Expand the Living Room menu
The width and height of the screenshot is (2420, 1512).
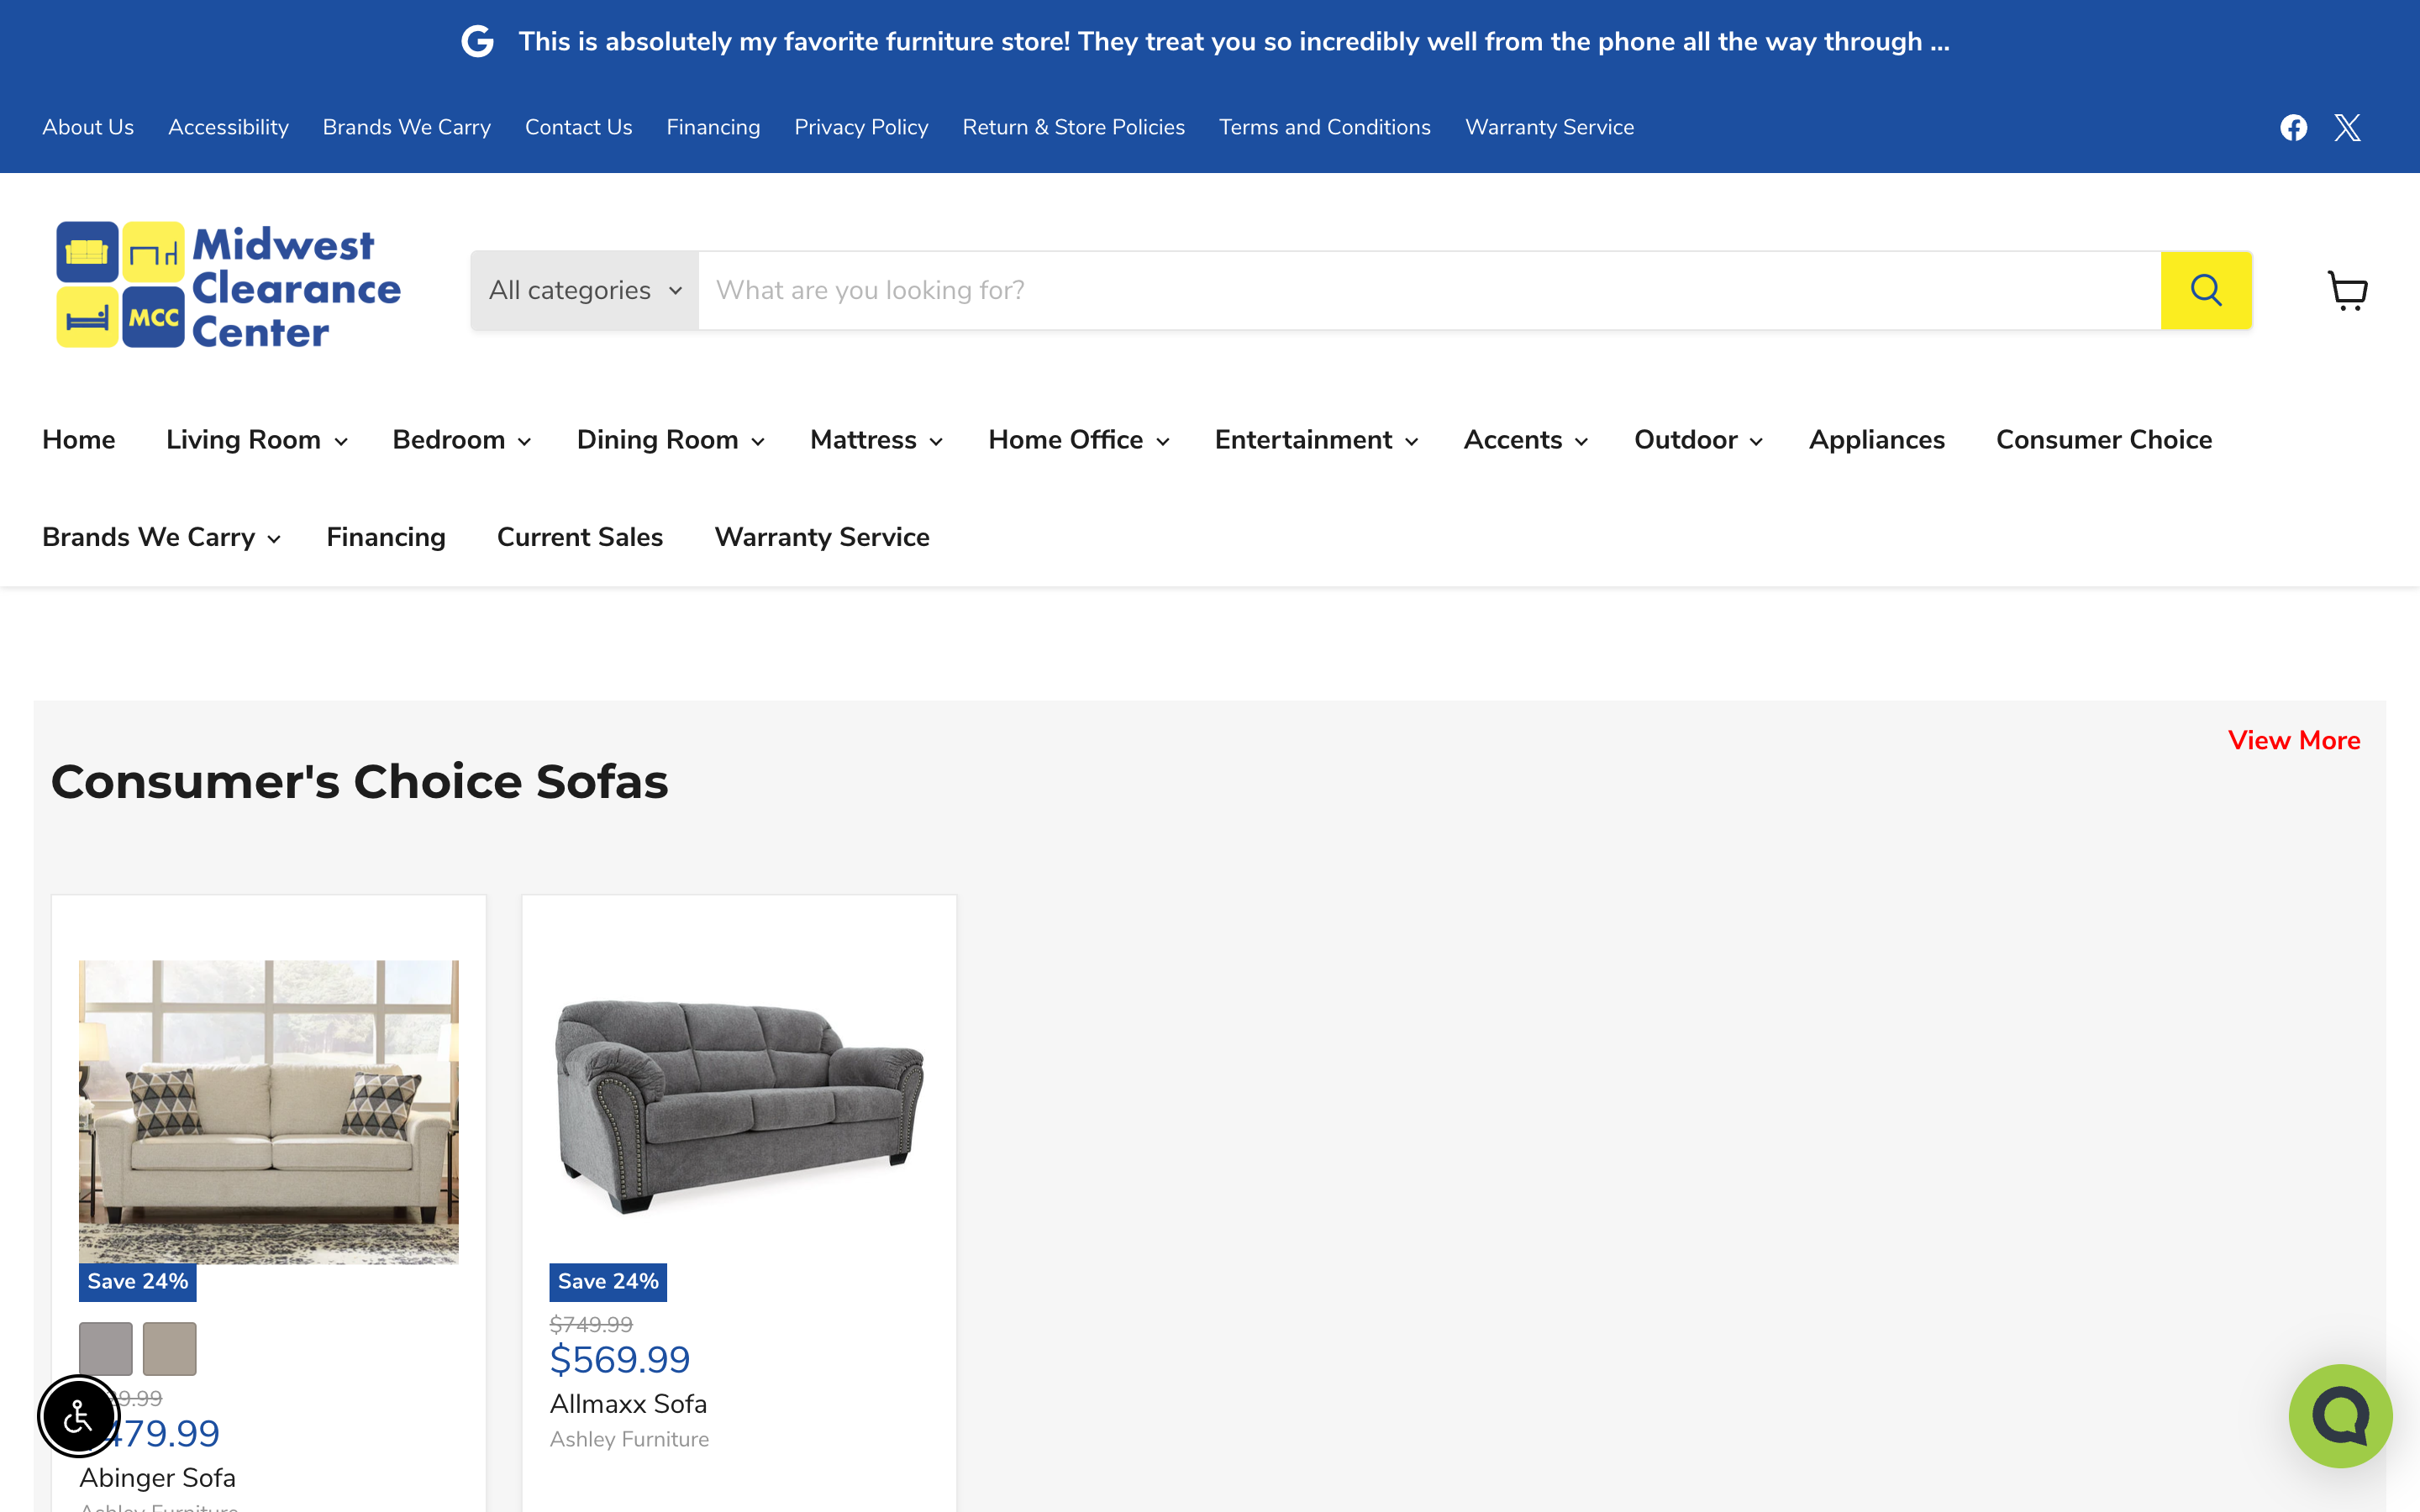point(256,440)
